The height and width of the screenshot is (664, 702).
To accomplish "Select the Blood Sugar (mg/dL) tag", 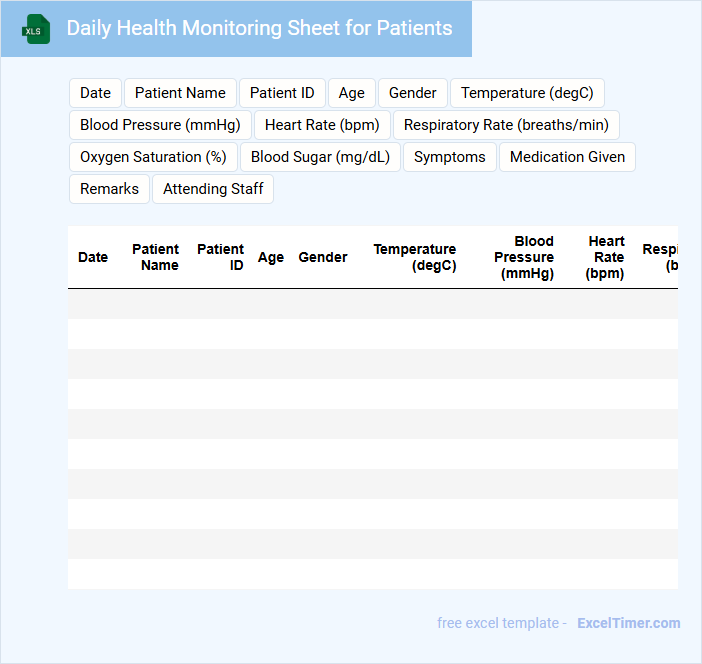I will 320,157.
